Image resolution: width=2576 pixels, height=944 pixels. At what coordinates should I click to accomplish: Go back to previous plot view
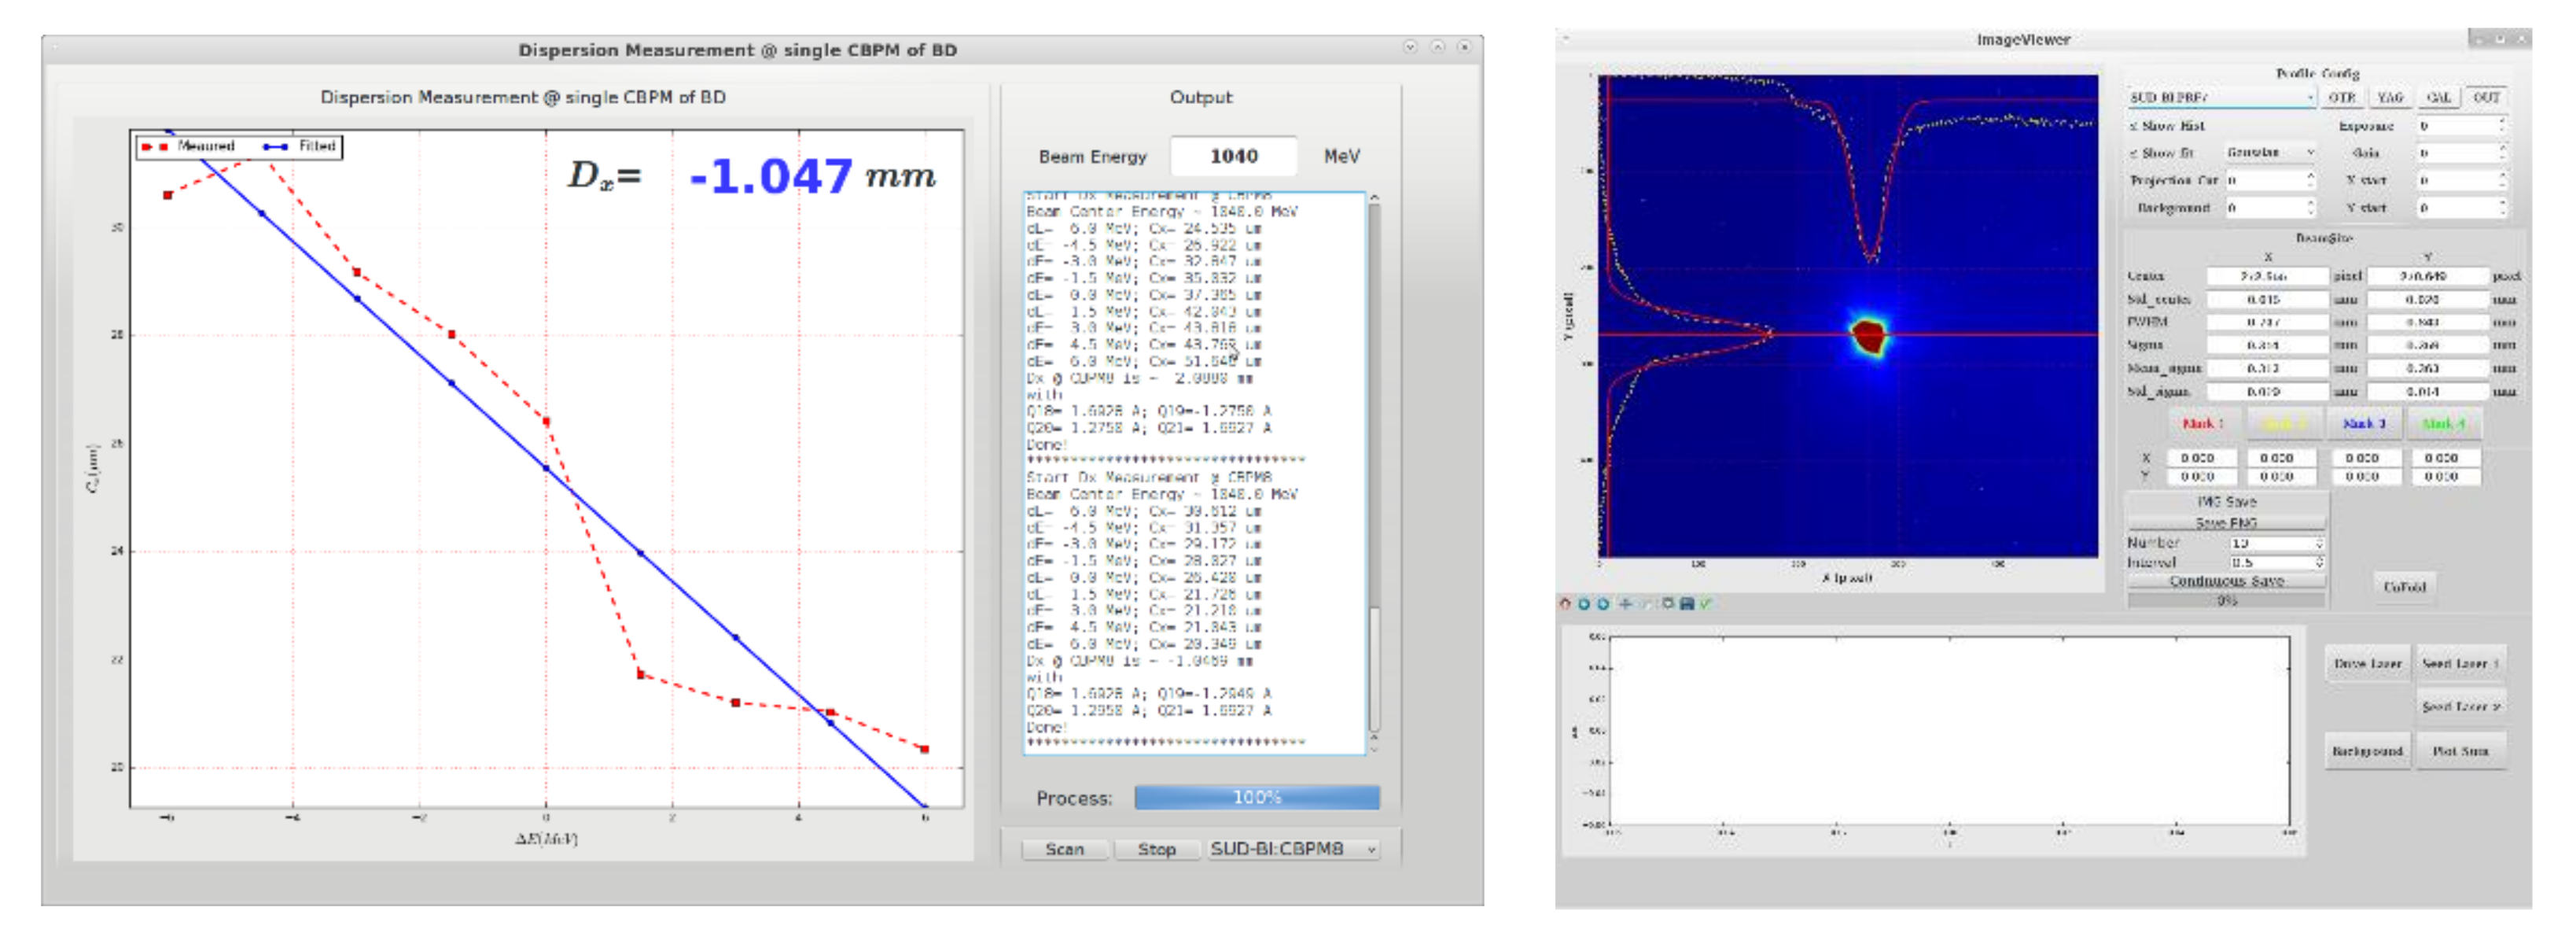1584,604
